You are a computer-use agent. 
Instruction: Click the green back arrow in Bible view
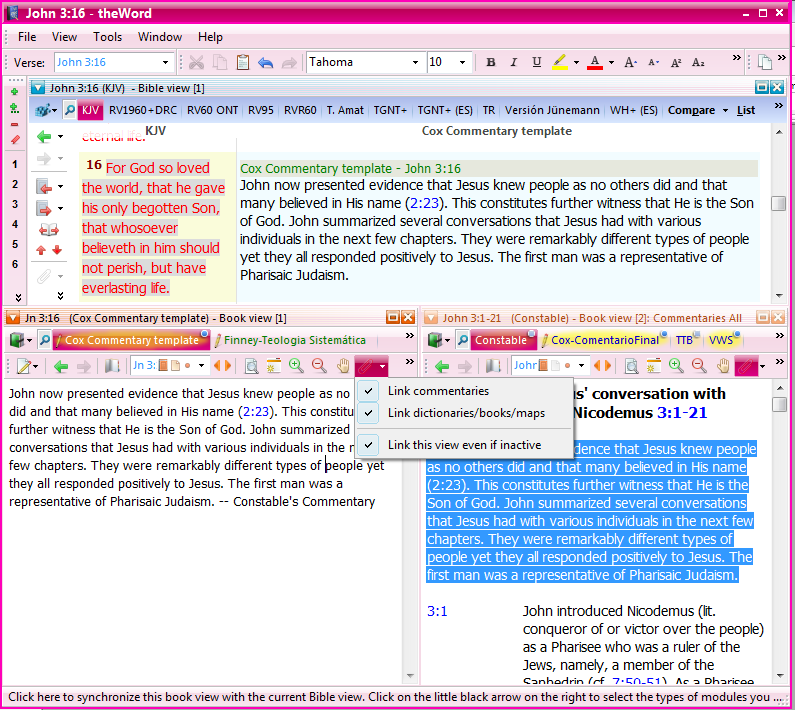click(45, 136)
